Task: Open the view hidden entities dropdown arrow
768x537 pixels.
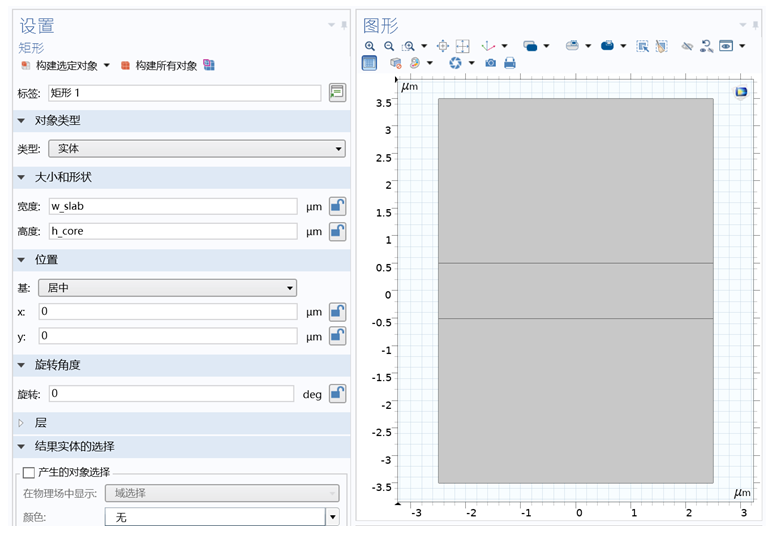Action: [742, 46]
